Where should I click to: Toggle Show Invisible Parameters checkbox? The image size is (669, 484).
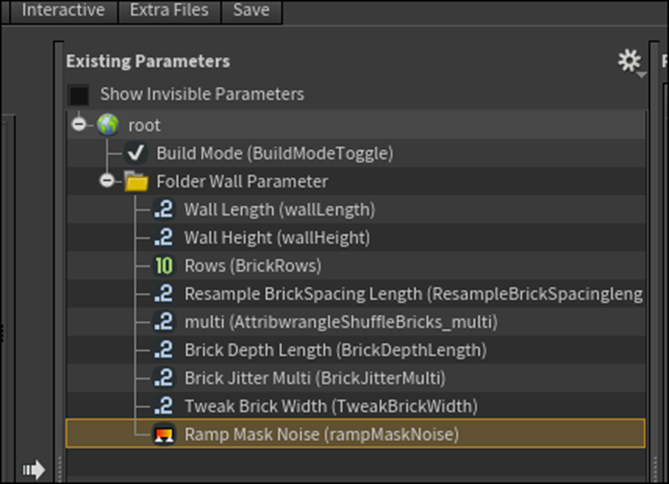pyautogui.click(x=78, y=95)
